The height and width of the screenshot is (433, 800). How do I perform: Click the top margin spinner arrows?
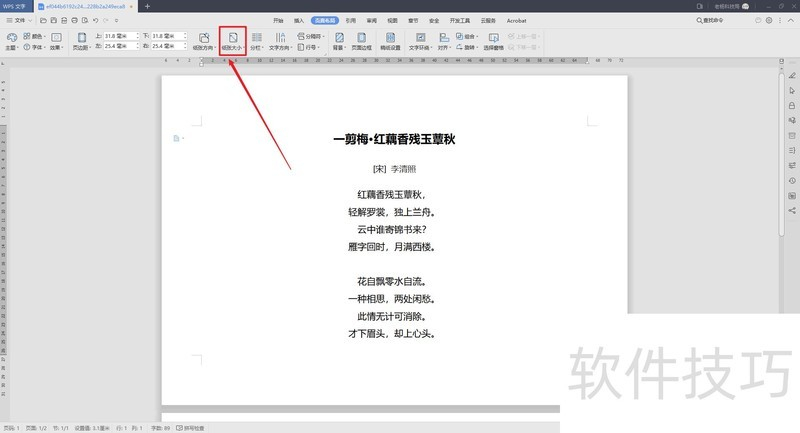click(x=137, y=36)
